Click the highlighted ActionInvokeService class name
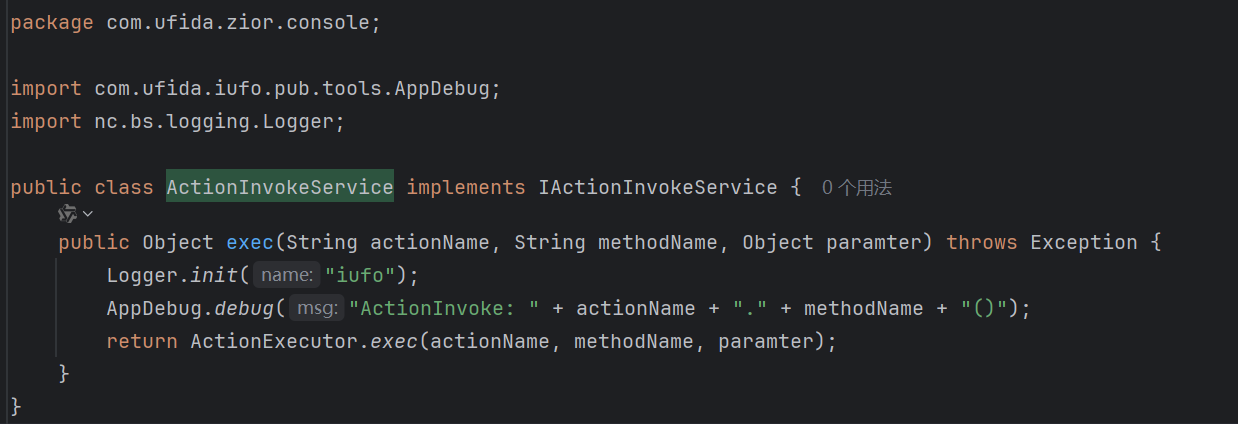 280,187
